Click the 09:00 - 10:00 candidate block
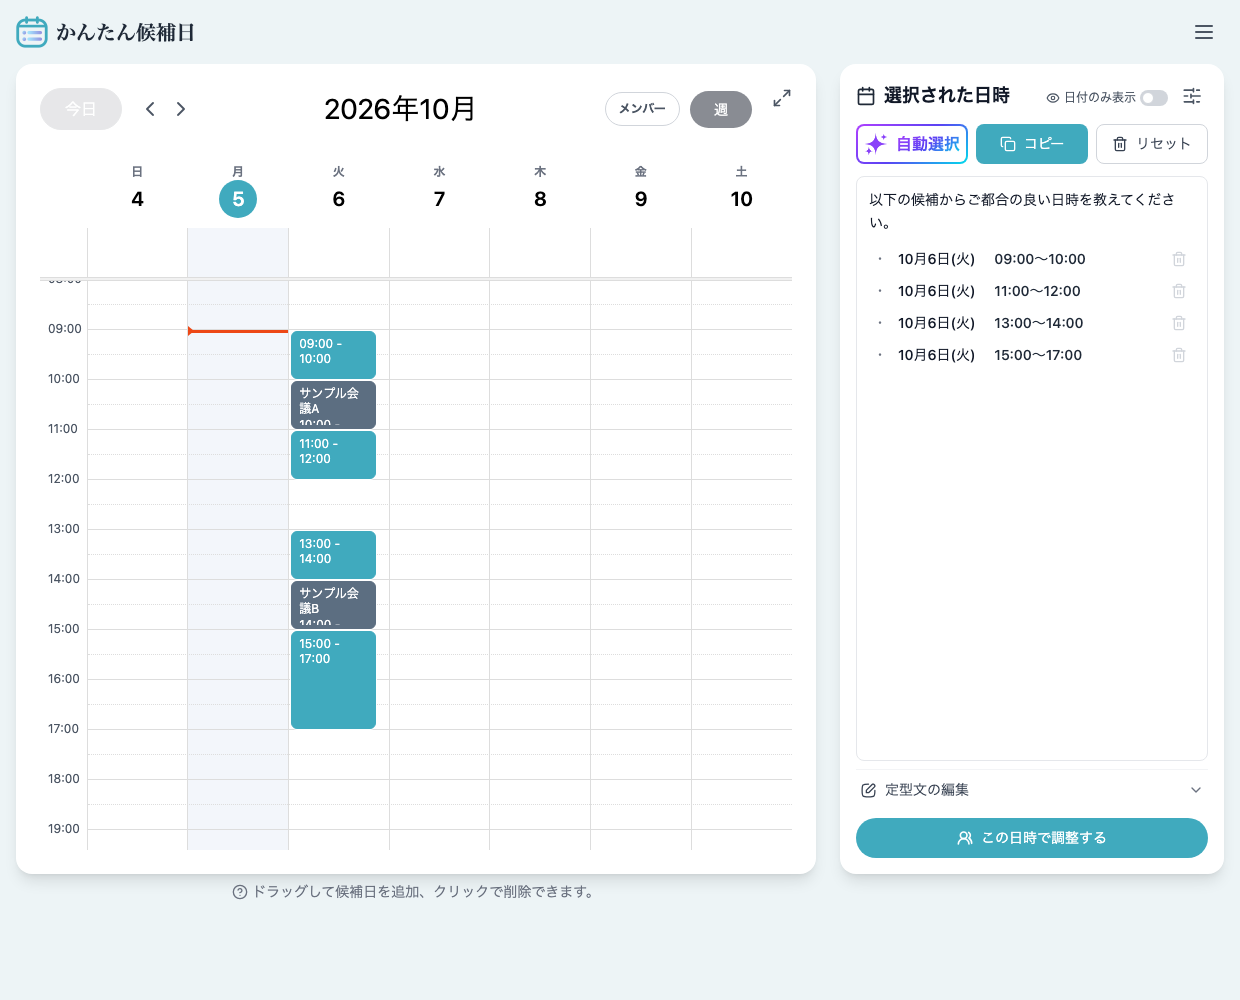The height and width of the screenshot is (1000, 1240). pos(333,355)
